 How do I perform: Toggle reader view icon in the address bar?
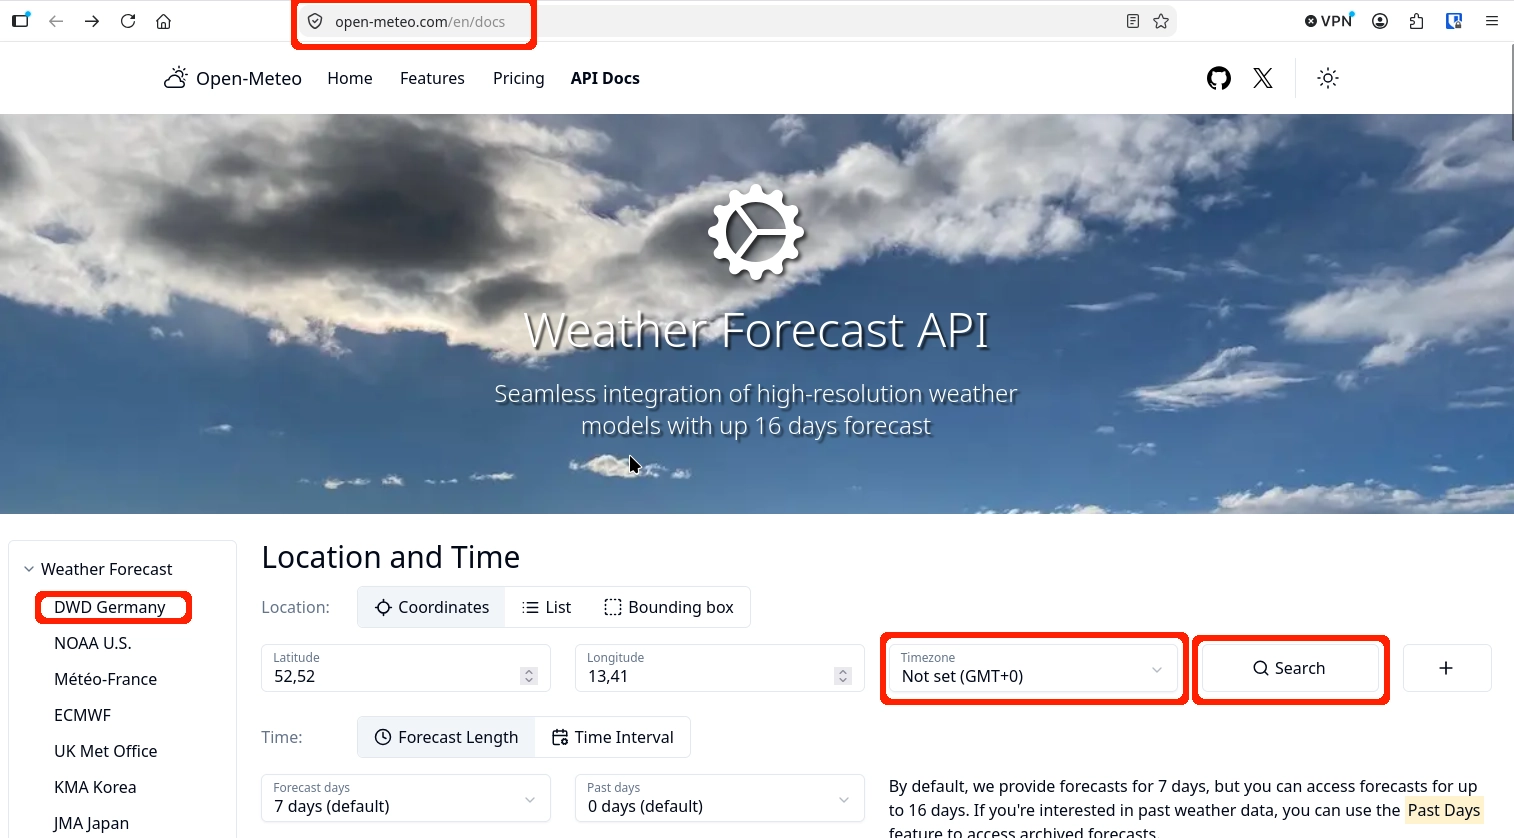point(1133,21)
